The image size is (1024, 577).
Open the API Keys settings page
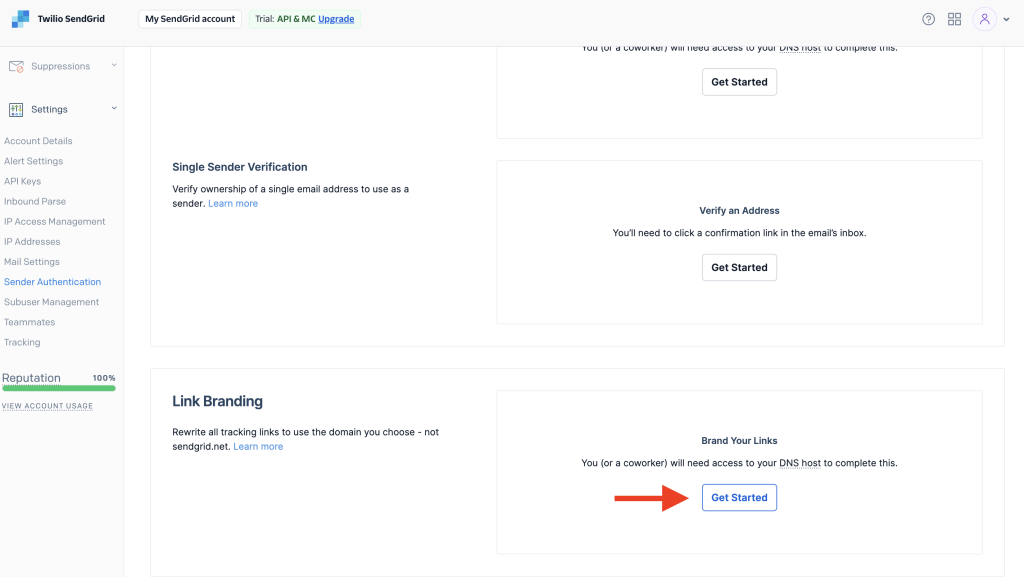23,181
